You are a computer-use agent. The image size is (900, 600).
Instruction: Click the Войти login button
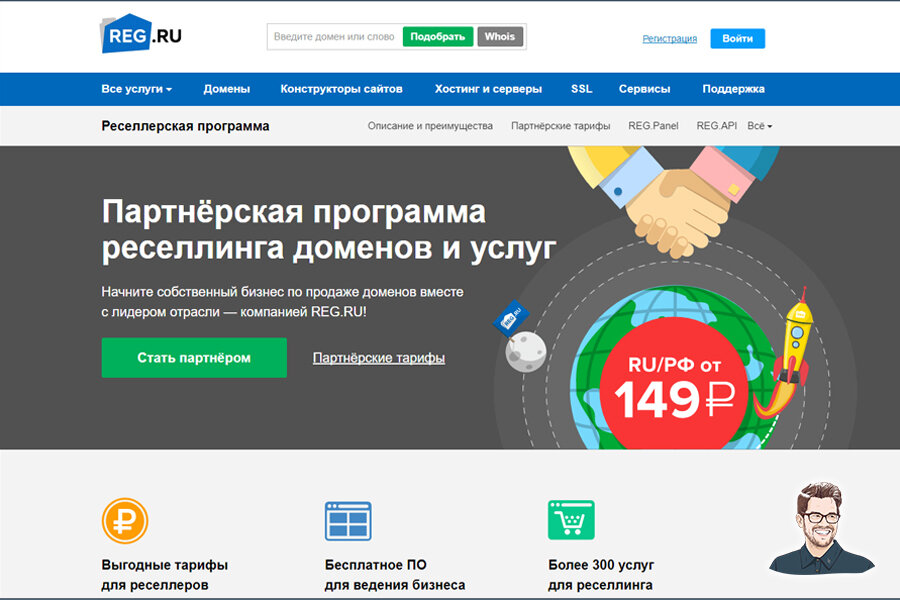point(738,38)
